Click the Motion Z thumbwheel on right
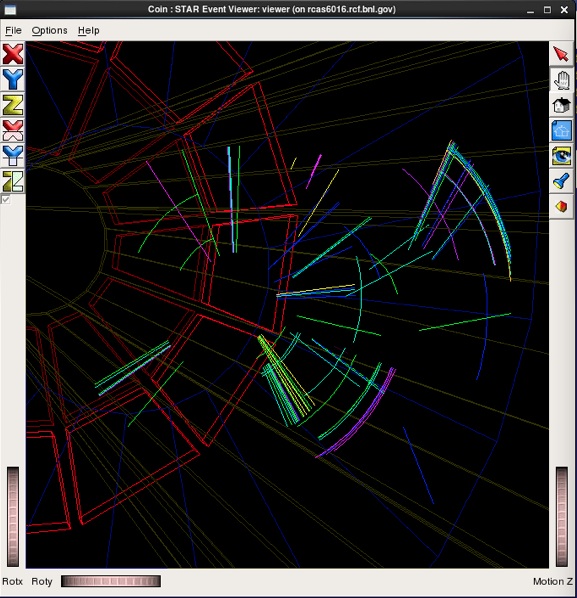This screenshot has width=577, height=598. click(x=562, y=516)
